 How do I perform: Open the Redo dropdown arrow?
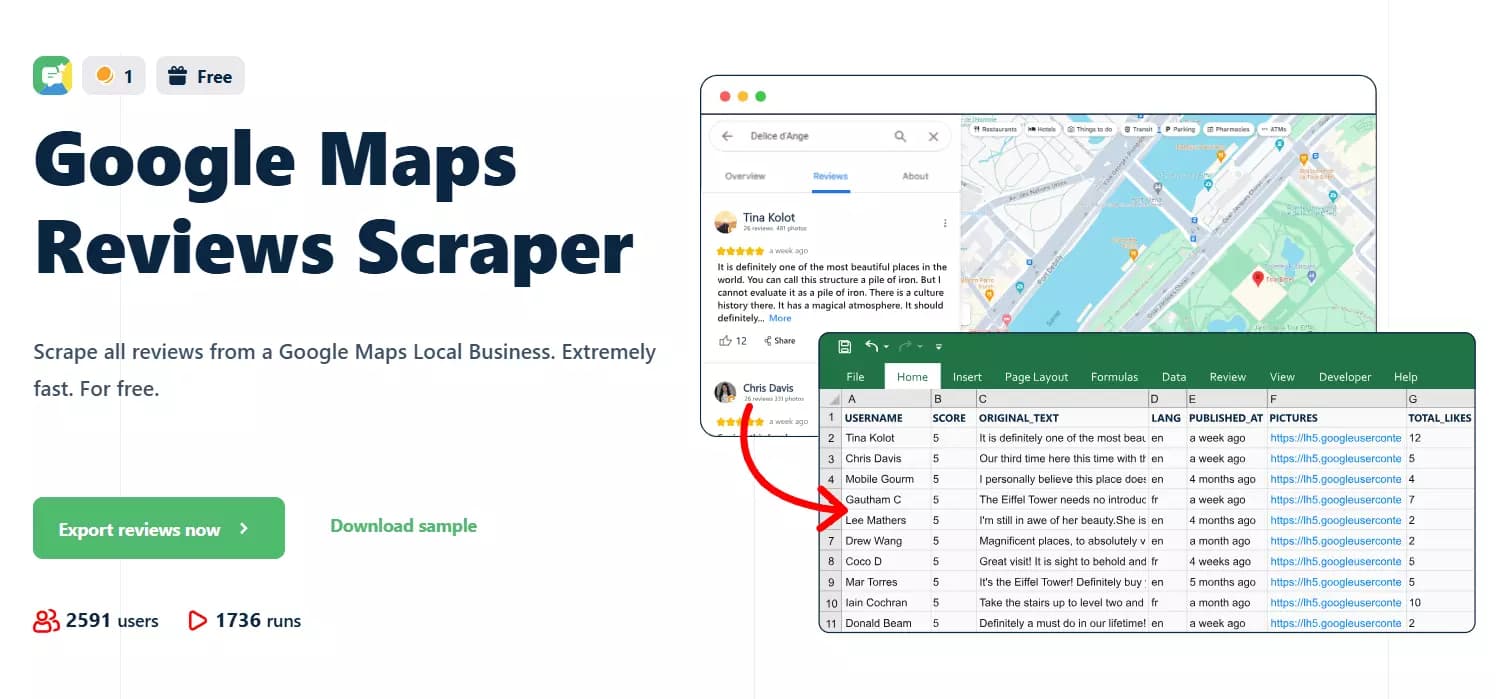919,345
